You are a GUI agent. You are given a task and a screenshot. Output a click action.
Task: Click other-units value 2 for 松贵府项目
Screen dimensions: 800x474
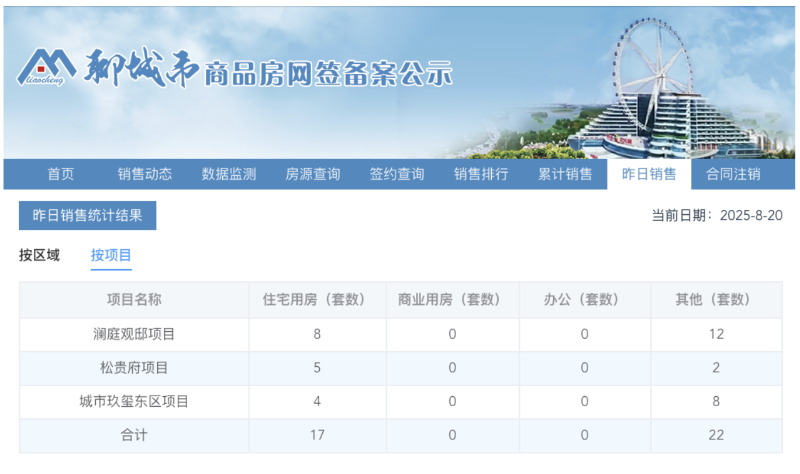(716, 368)
